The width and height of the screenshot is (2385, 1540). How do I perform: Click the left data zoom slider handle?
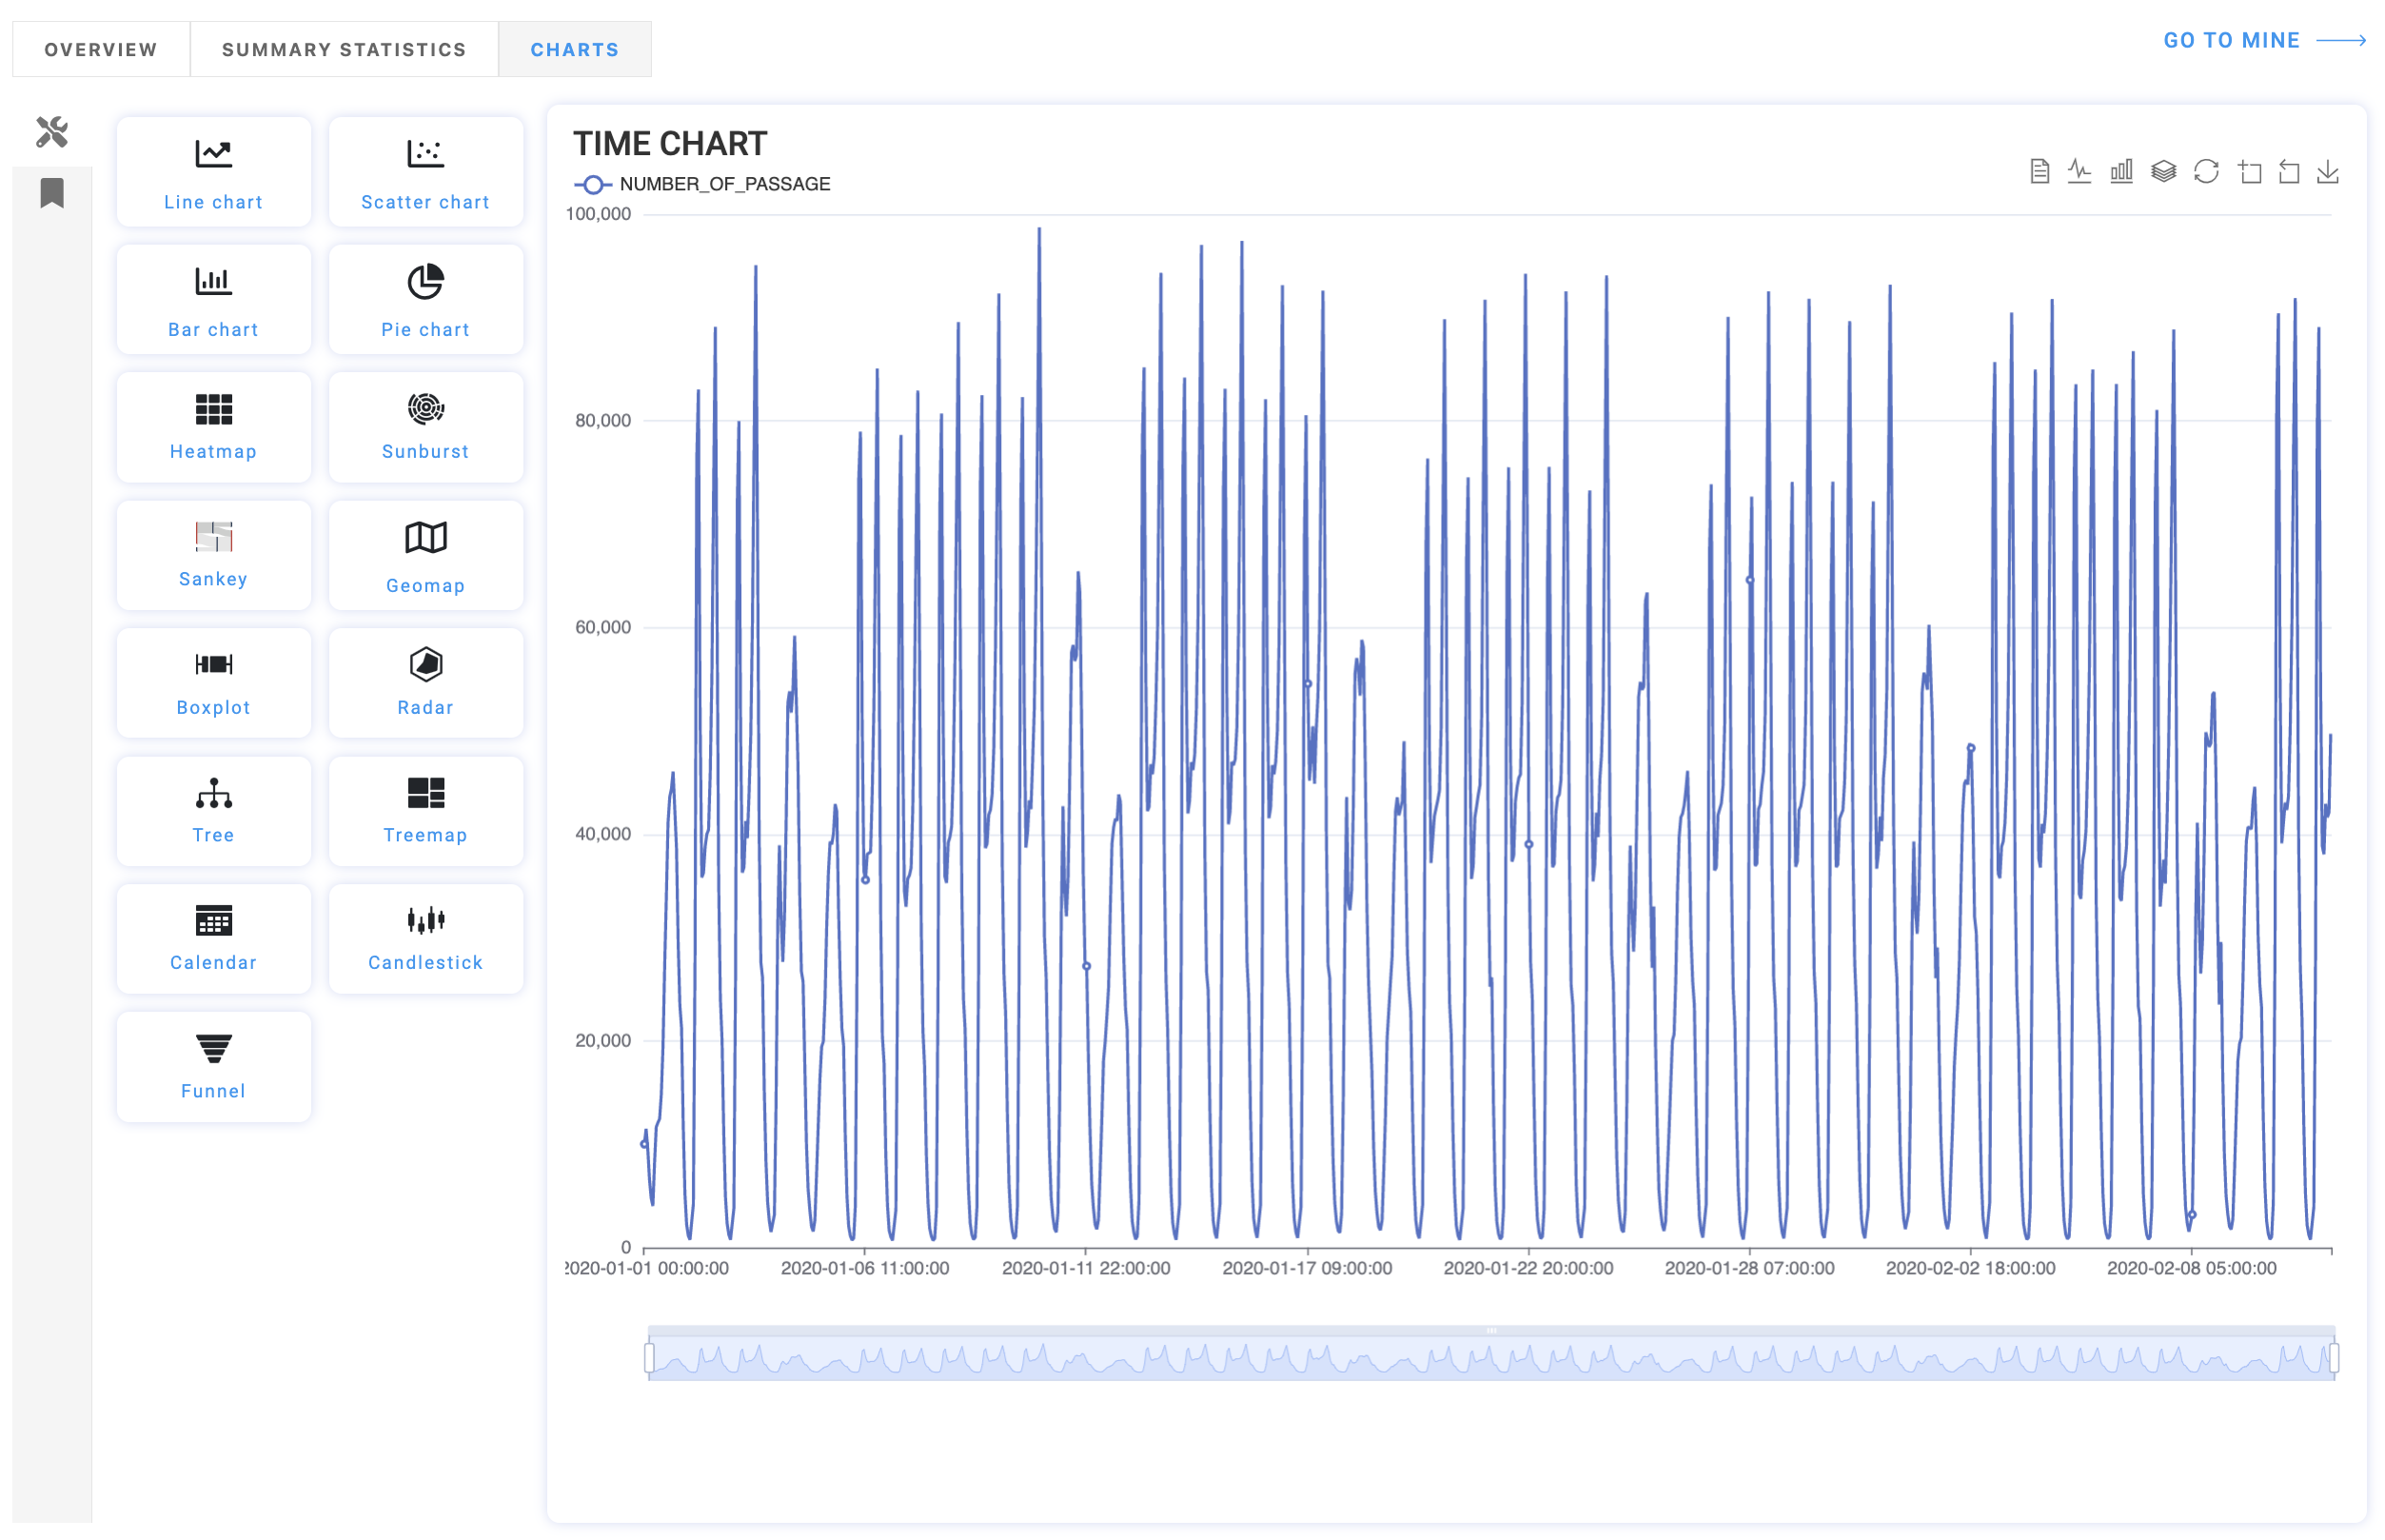649,1357
